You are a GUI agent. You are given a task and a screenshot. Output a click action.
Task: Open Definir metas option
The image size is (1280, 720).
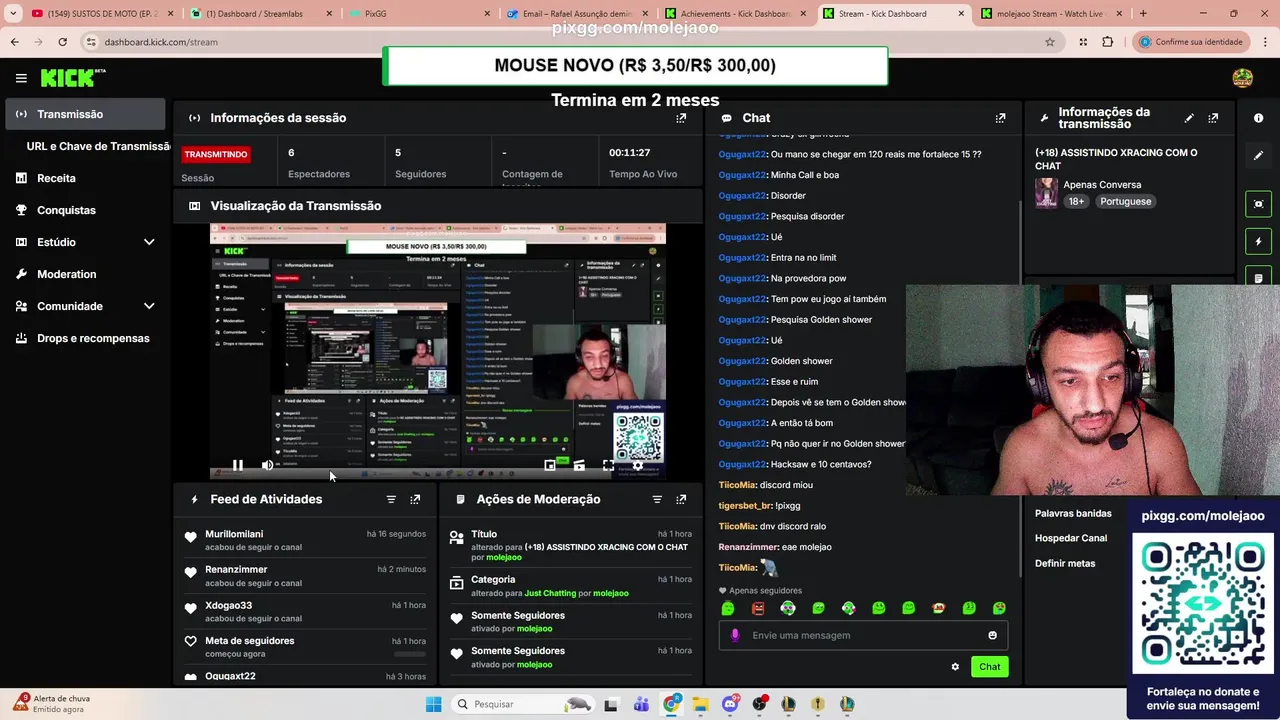[x=1065, y=563]
